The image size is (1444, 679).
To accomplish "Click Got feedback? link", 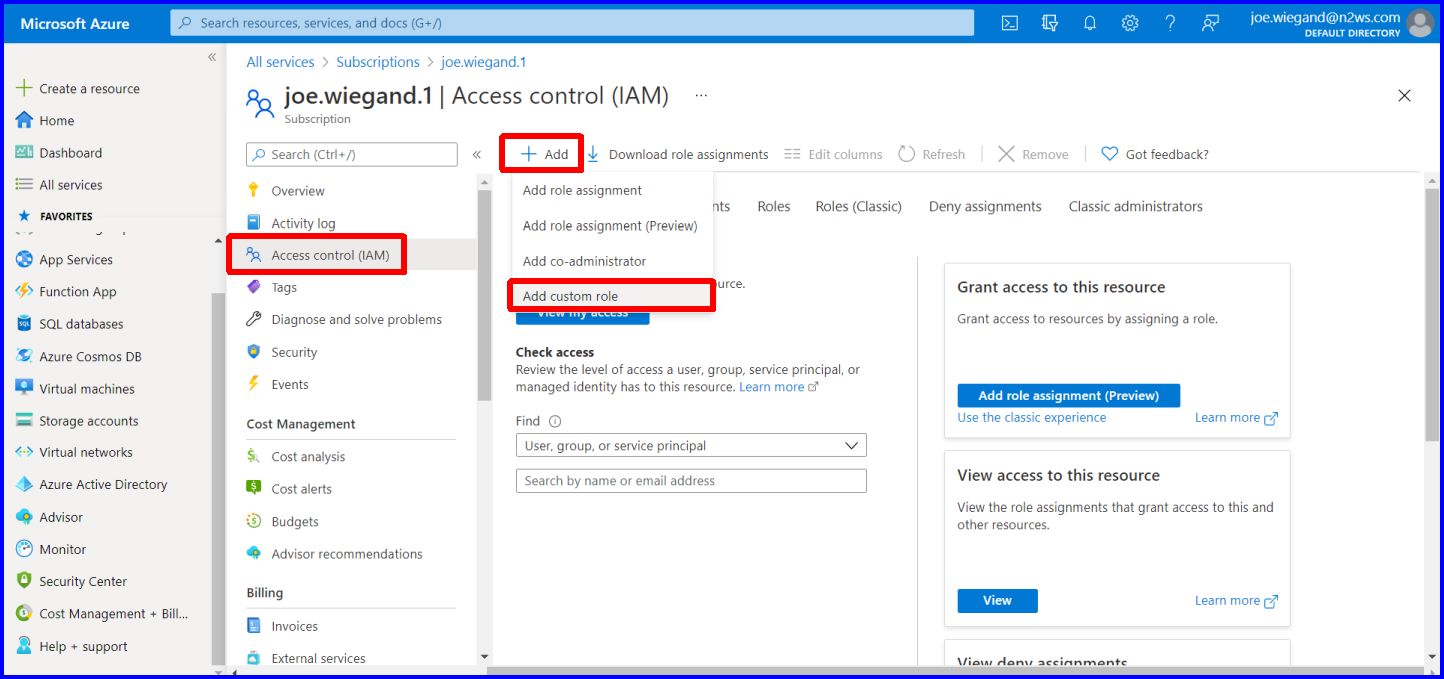I will tap(1155, 155).
